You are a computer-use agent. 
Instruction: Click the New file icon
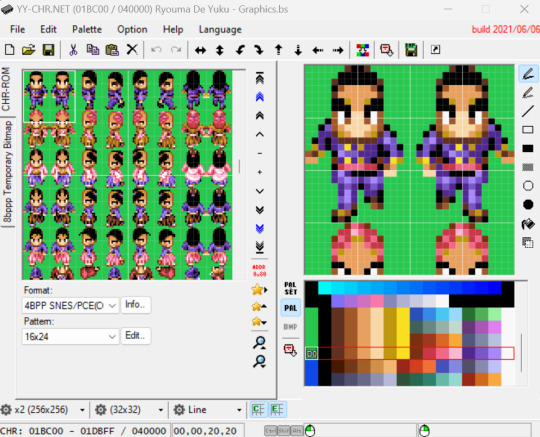coord(10,50)
